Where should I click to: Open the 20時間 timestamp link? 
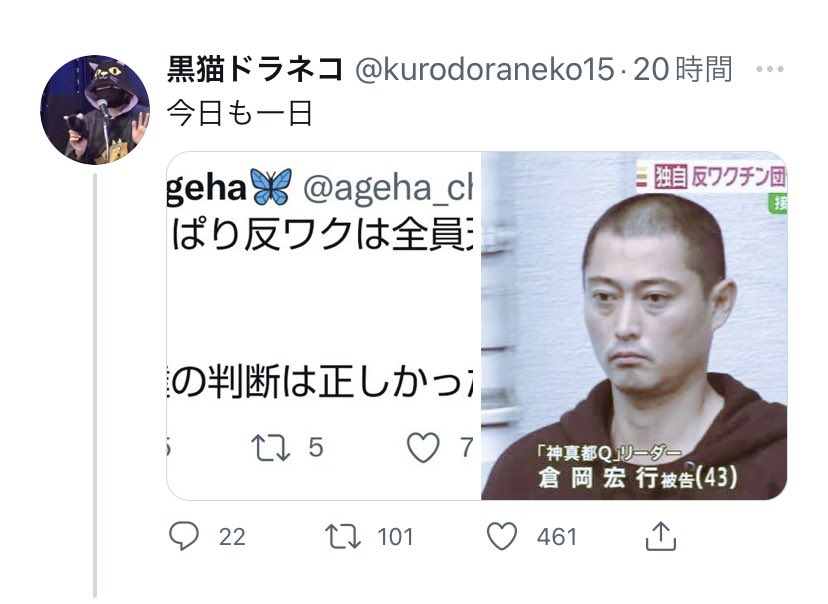coord(683,70)
